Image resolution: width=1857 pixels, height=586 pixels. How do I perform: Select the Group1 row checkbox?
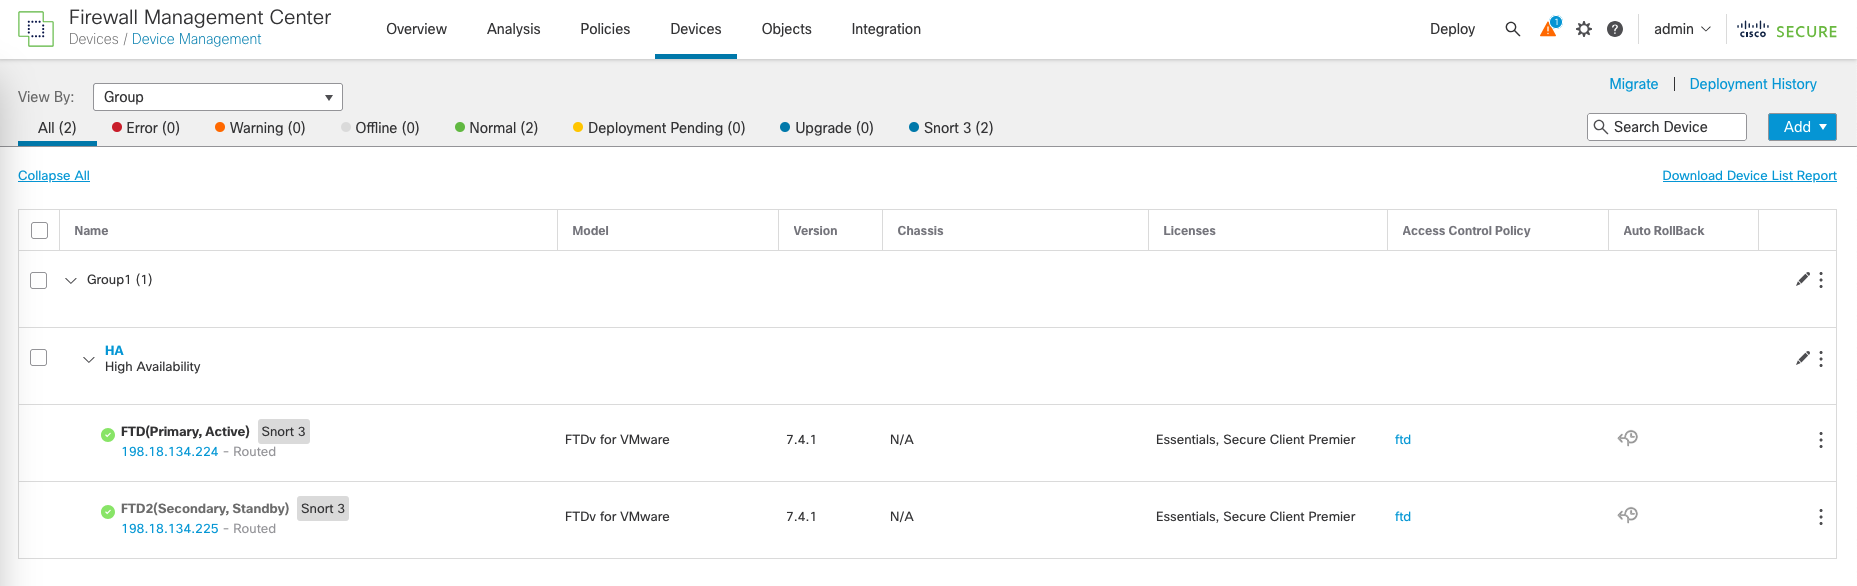click(39, 280)
